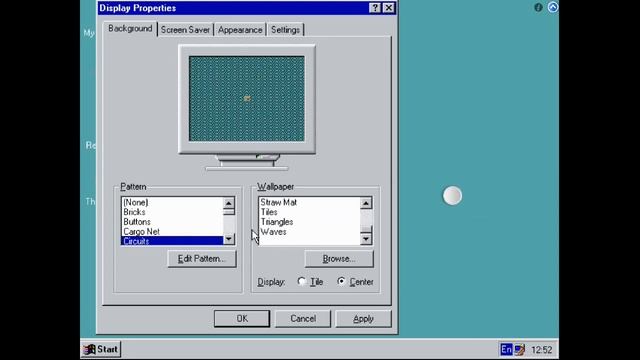
Task: Click the Pattern list scroll down arrow
Action: tap(229, 239)
